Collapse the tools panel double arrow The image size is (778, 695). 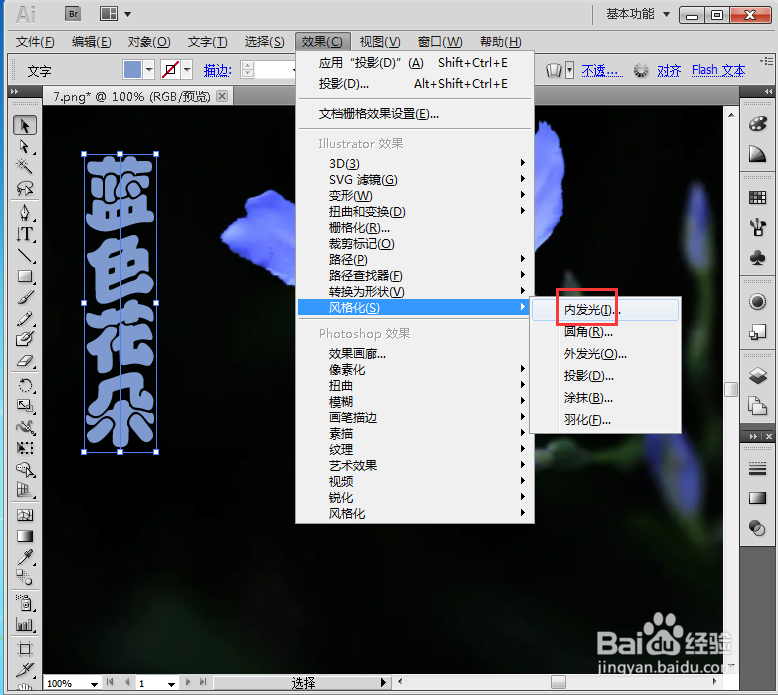(x=14, y=92)
